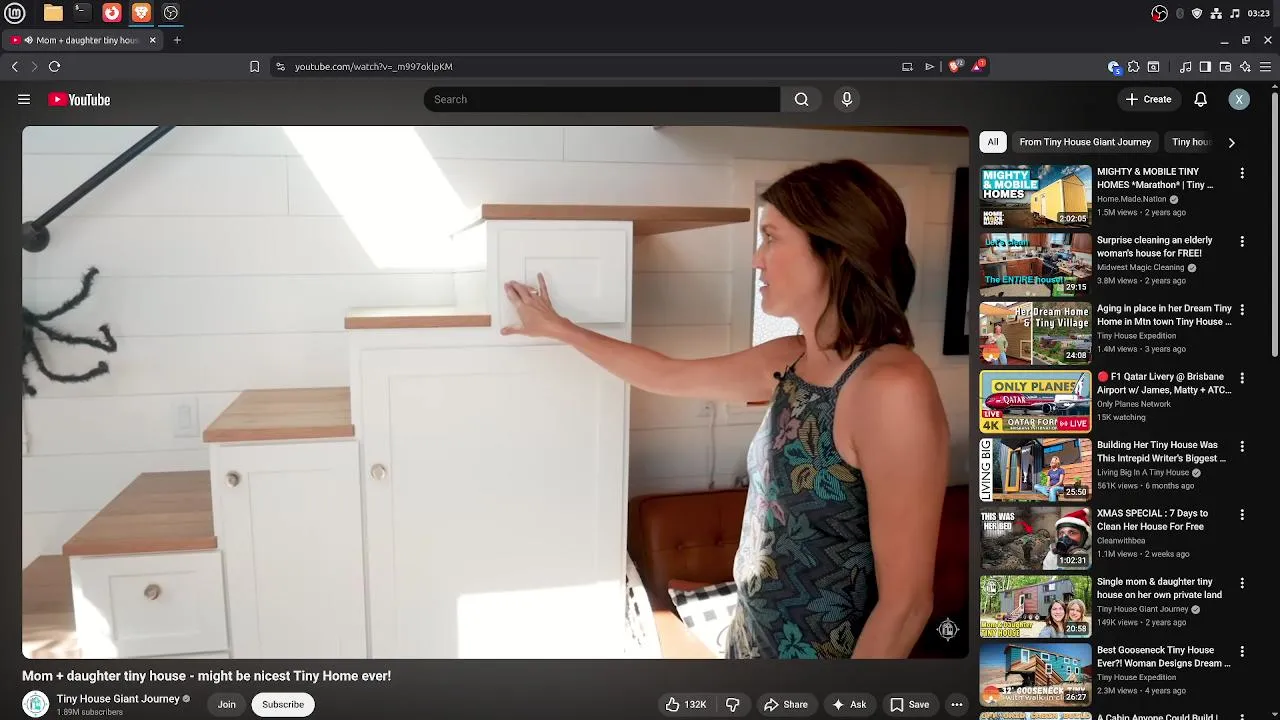Open the browser main hamburger menu
Image resolution: width=1280 pixels, height=720 pixels.
pos(1265,67)
